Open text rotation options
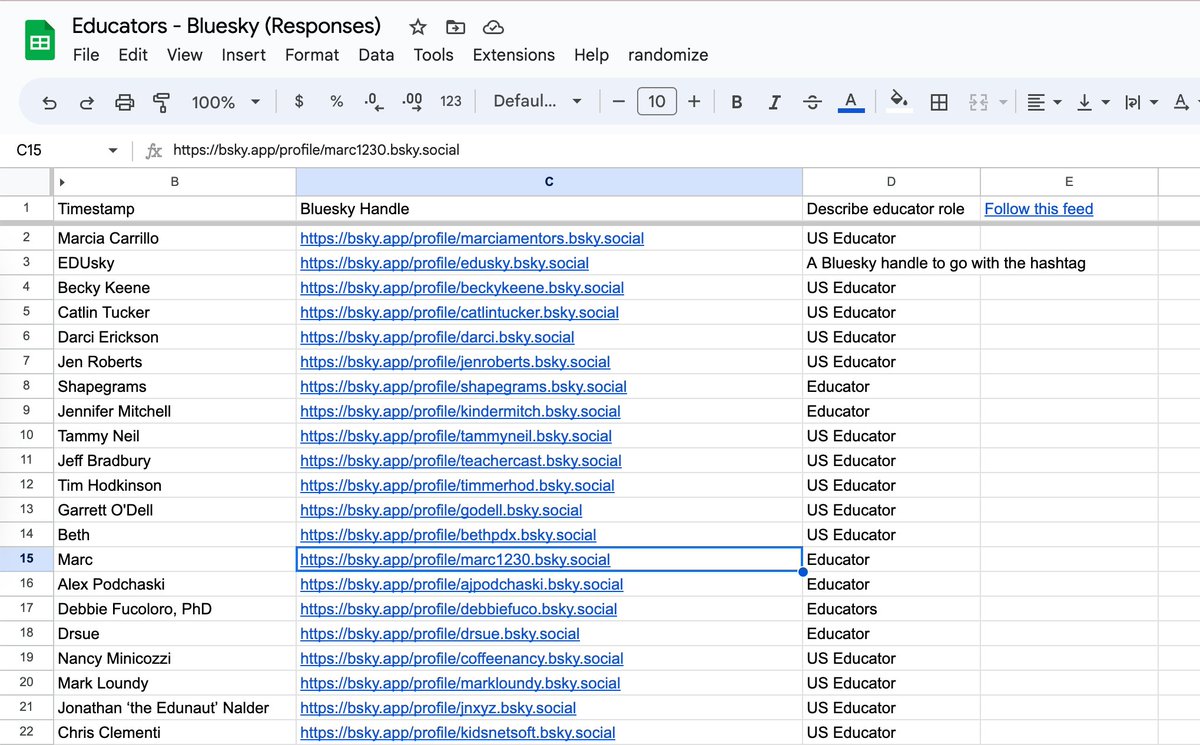The image size is (1200, 745). point(1184,102)
